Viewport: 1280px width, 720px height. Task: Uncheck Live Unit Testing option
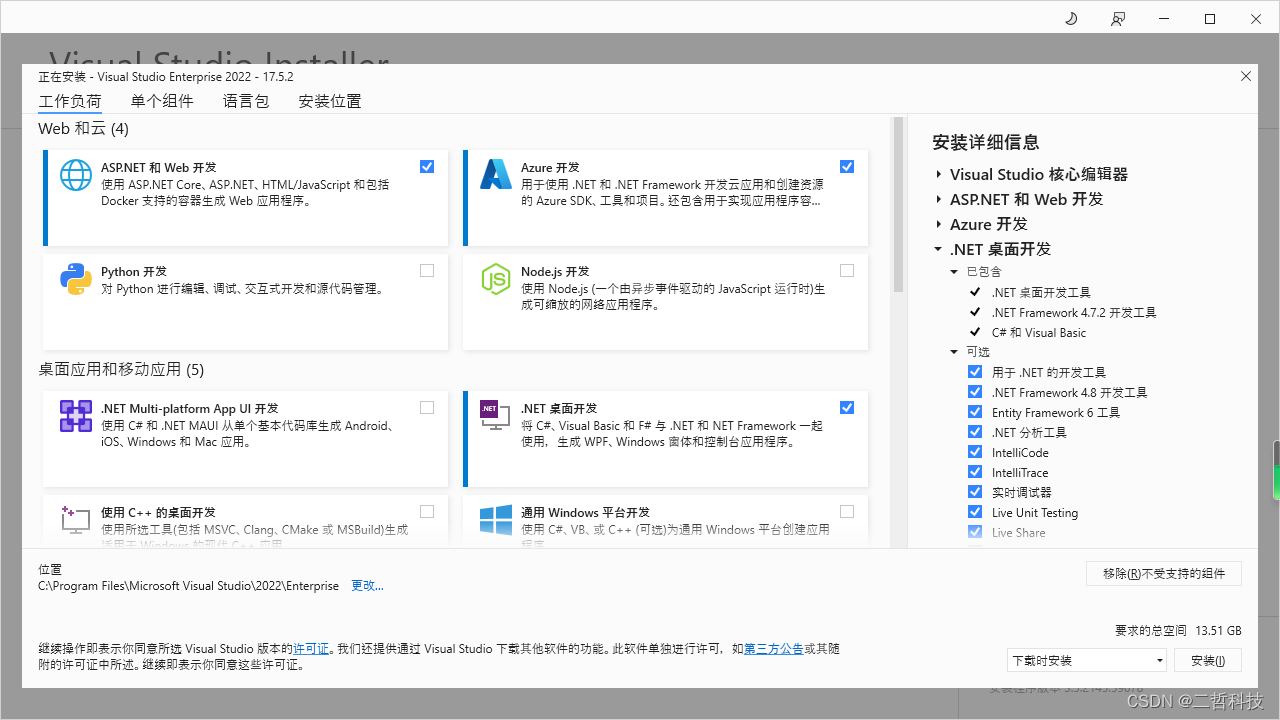coord(975,512)
